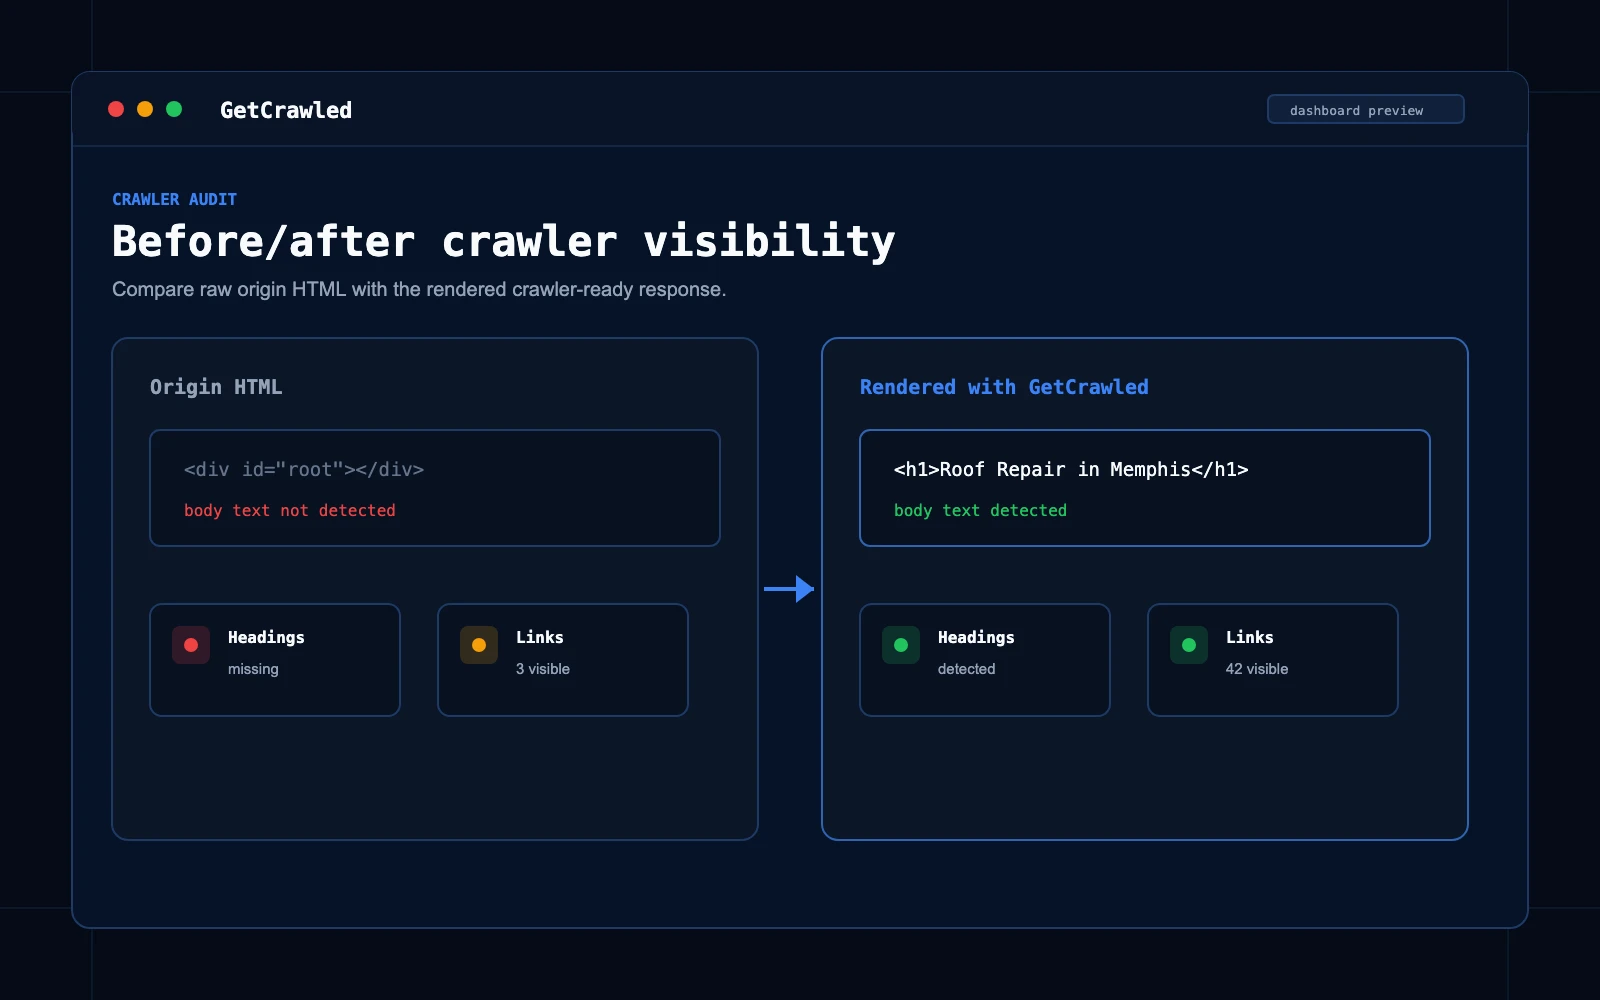Select the Origin HTML panel title

[x=216, y=387]
